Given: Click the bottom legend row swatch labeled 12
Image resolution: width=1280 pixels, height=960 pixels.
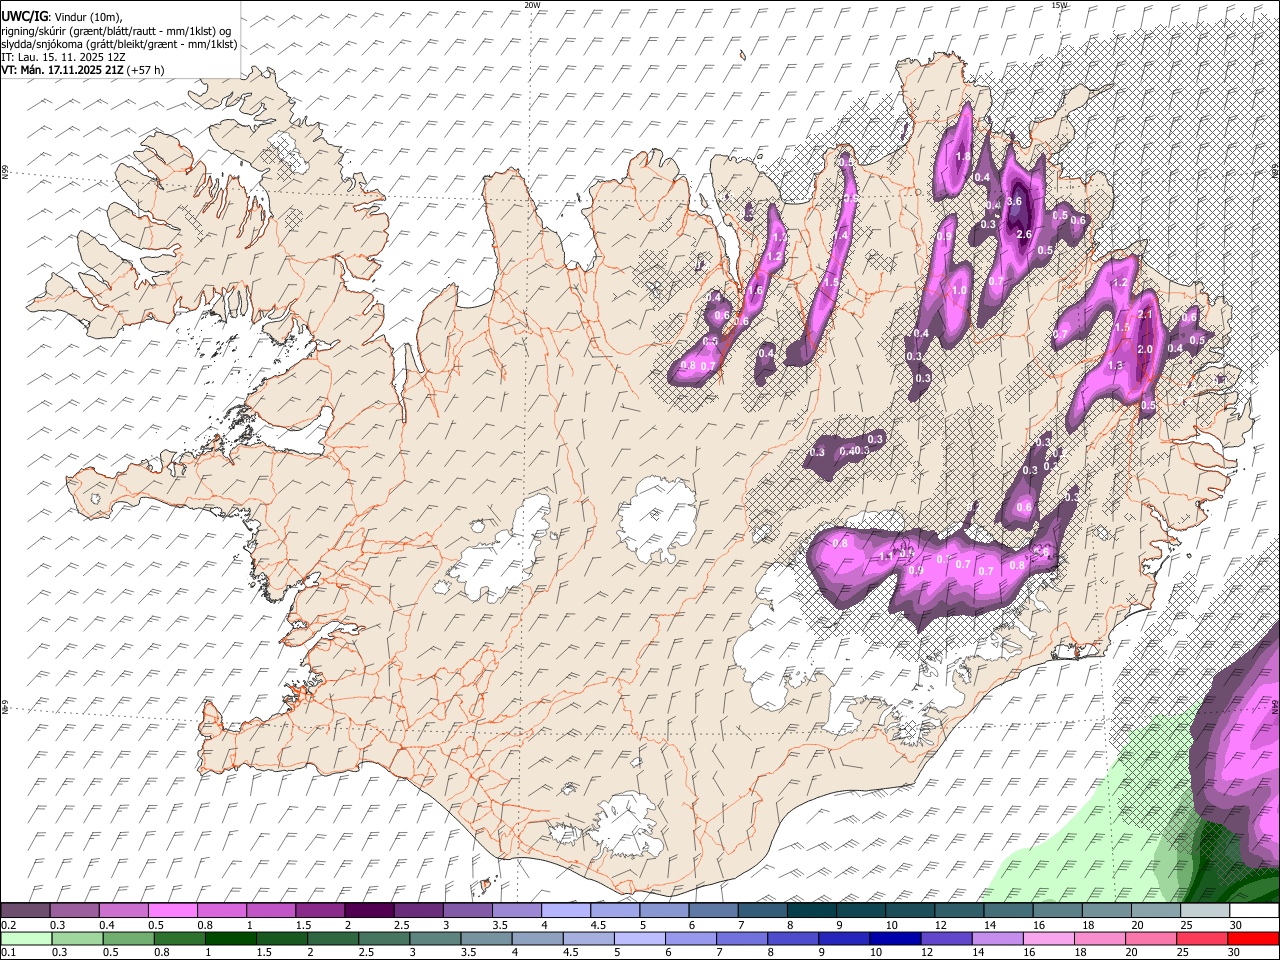Looking at the screenshot, I should point(947,938).
